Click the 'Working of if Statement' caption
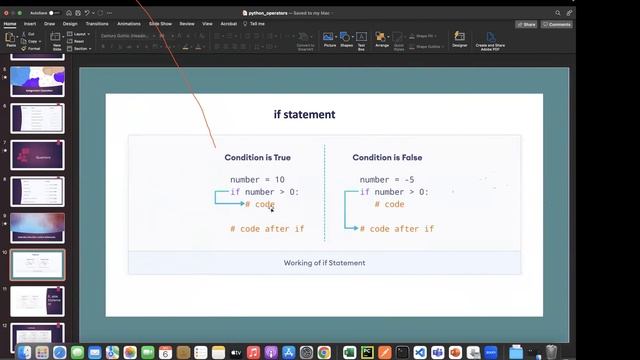 point(324,263)
